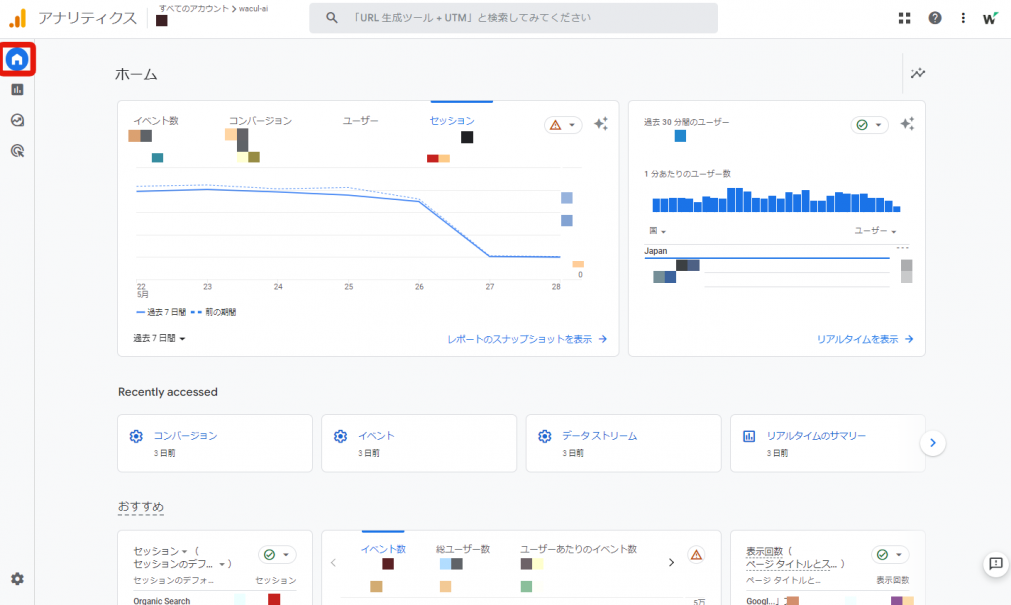The width and height of the screenshot is (1011, 605).
Task: Expand the 国 dimension dropdown
Action: pos(656,231)
